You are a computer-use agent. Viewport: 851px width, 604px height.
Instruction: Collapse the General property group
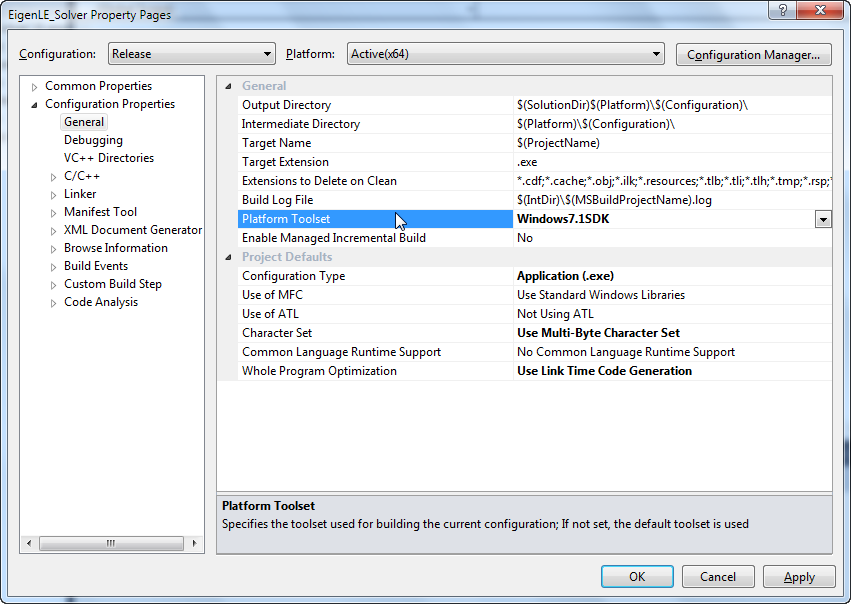click(x=229, y=86)
